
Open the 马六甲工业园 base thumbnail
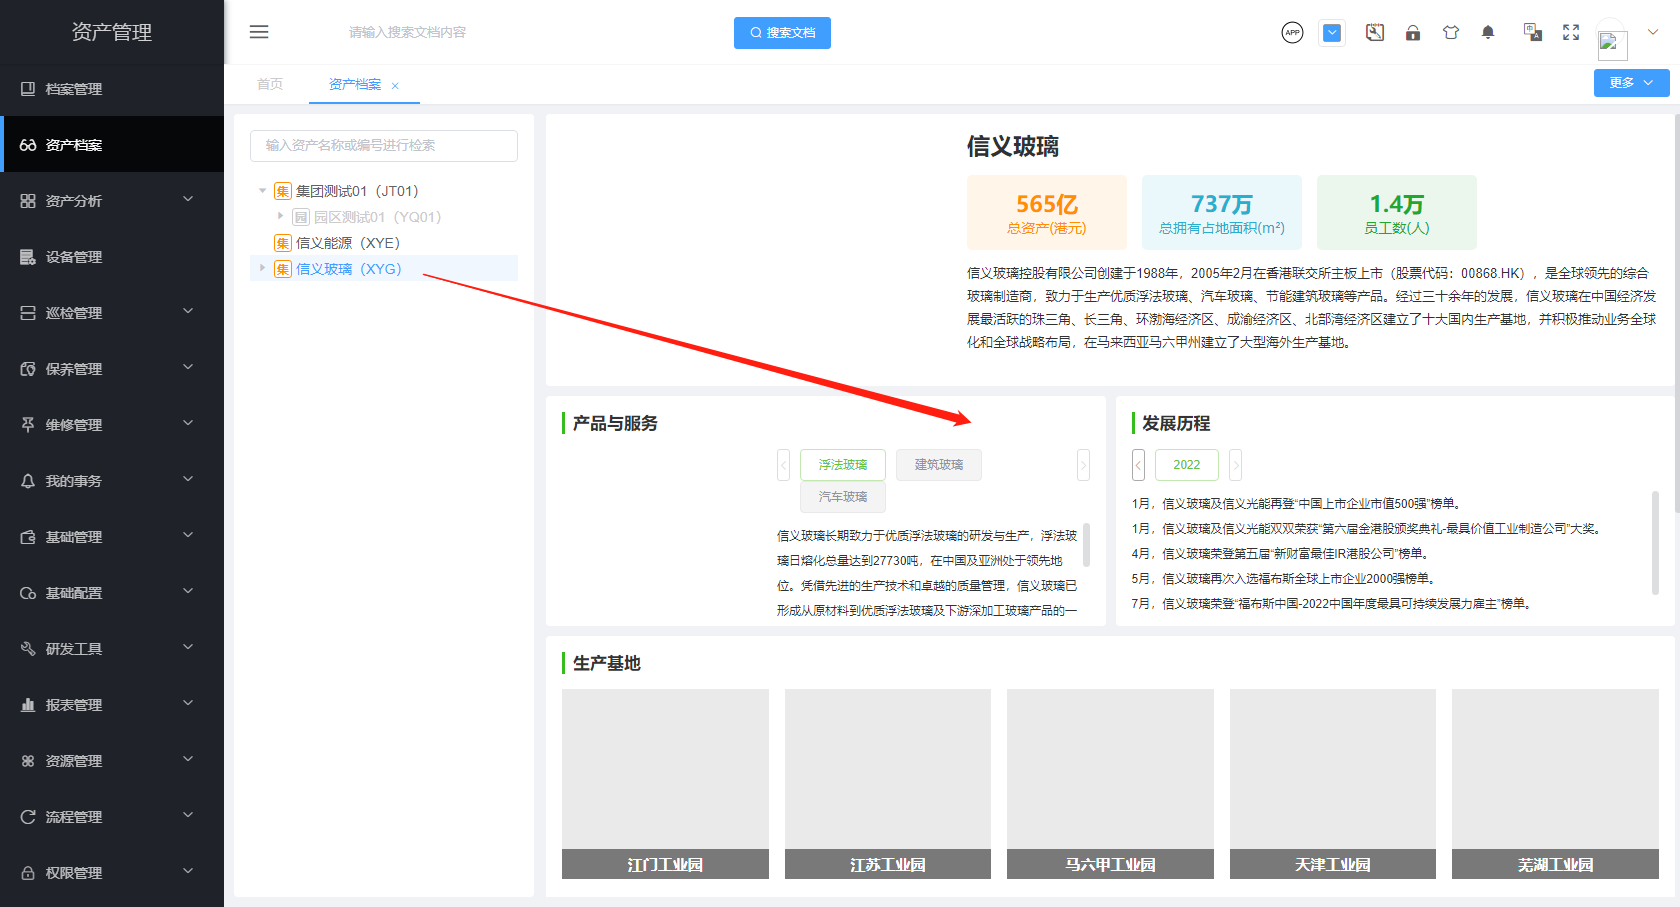tap(1110, 784)
